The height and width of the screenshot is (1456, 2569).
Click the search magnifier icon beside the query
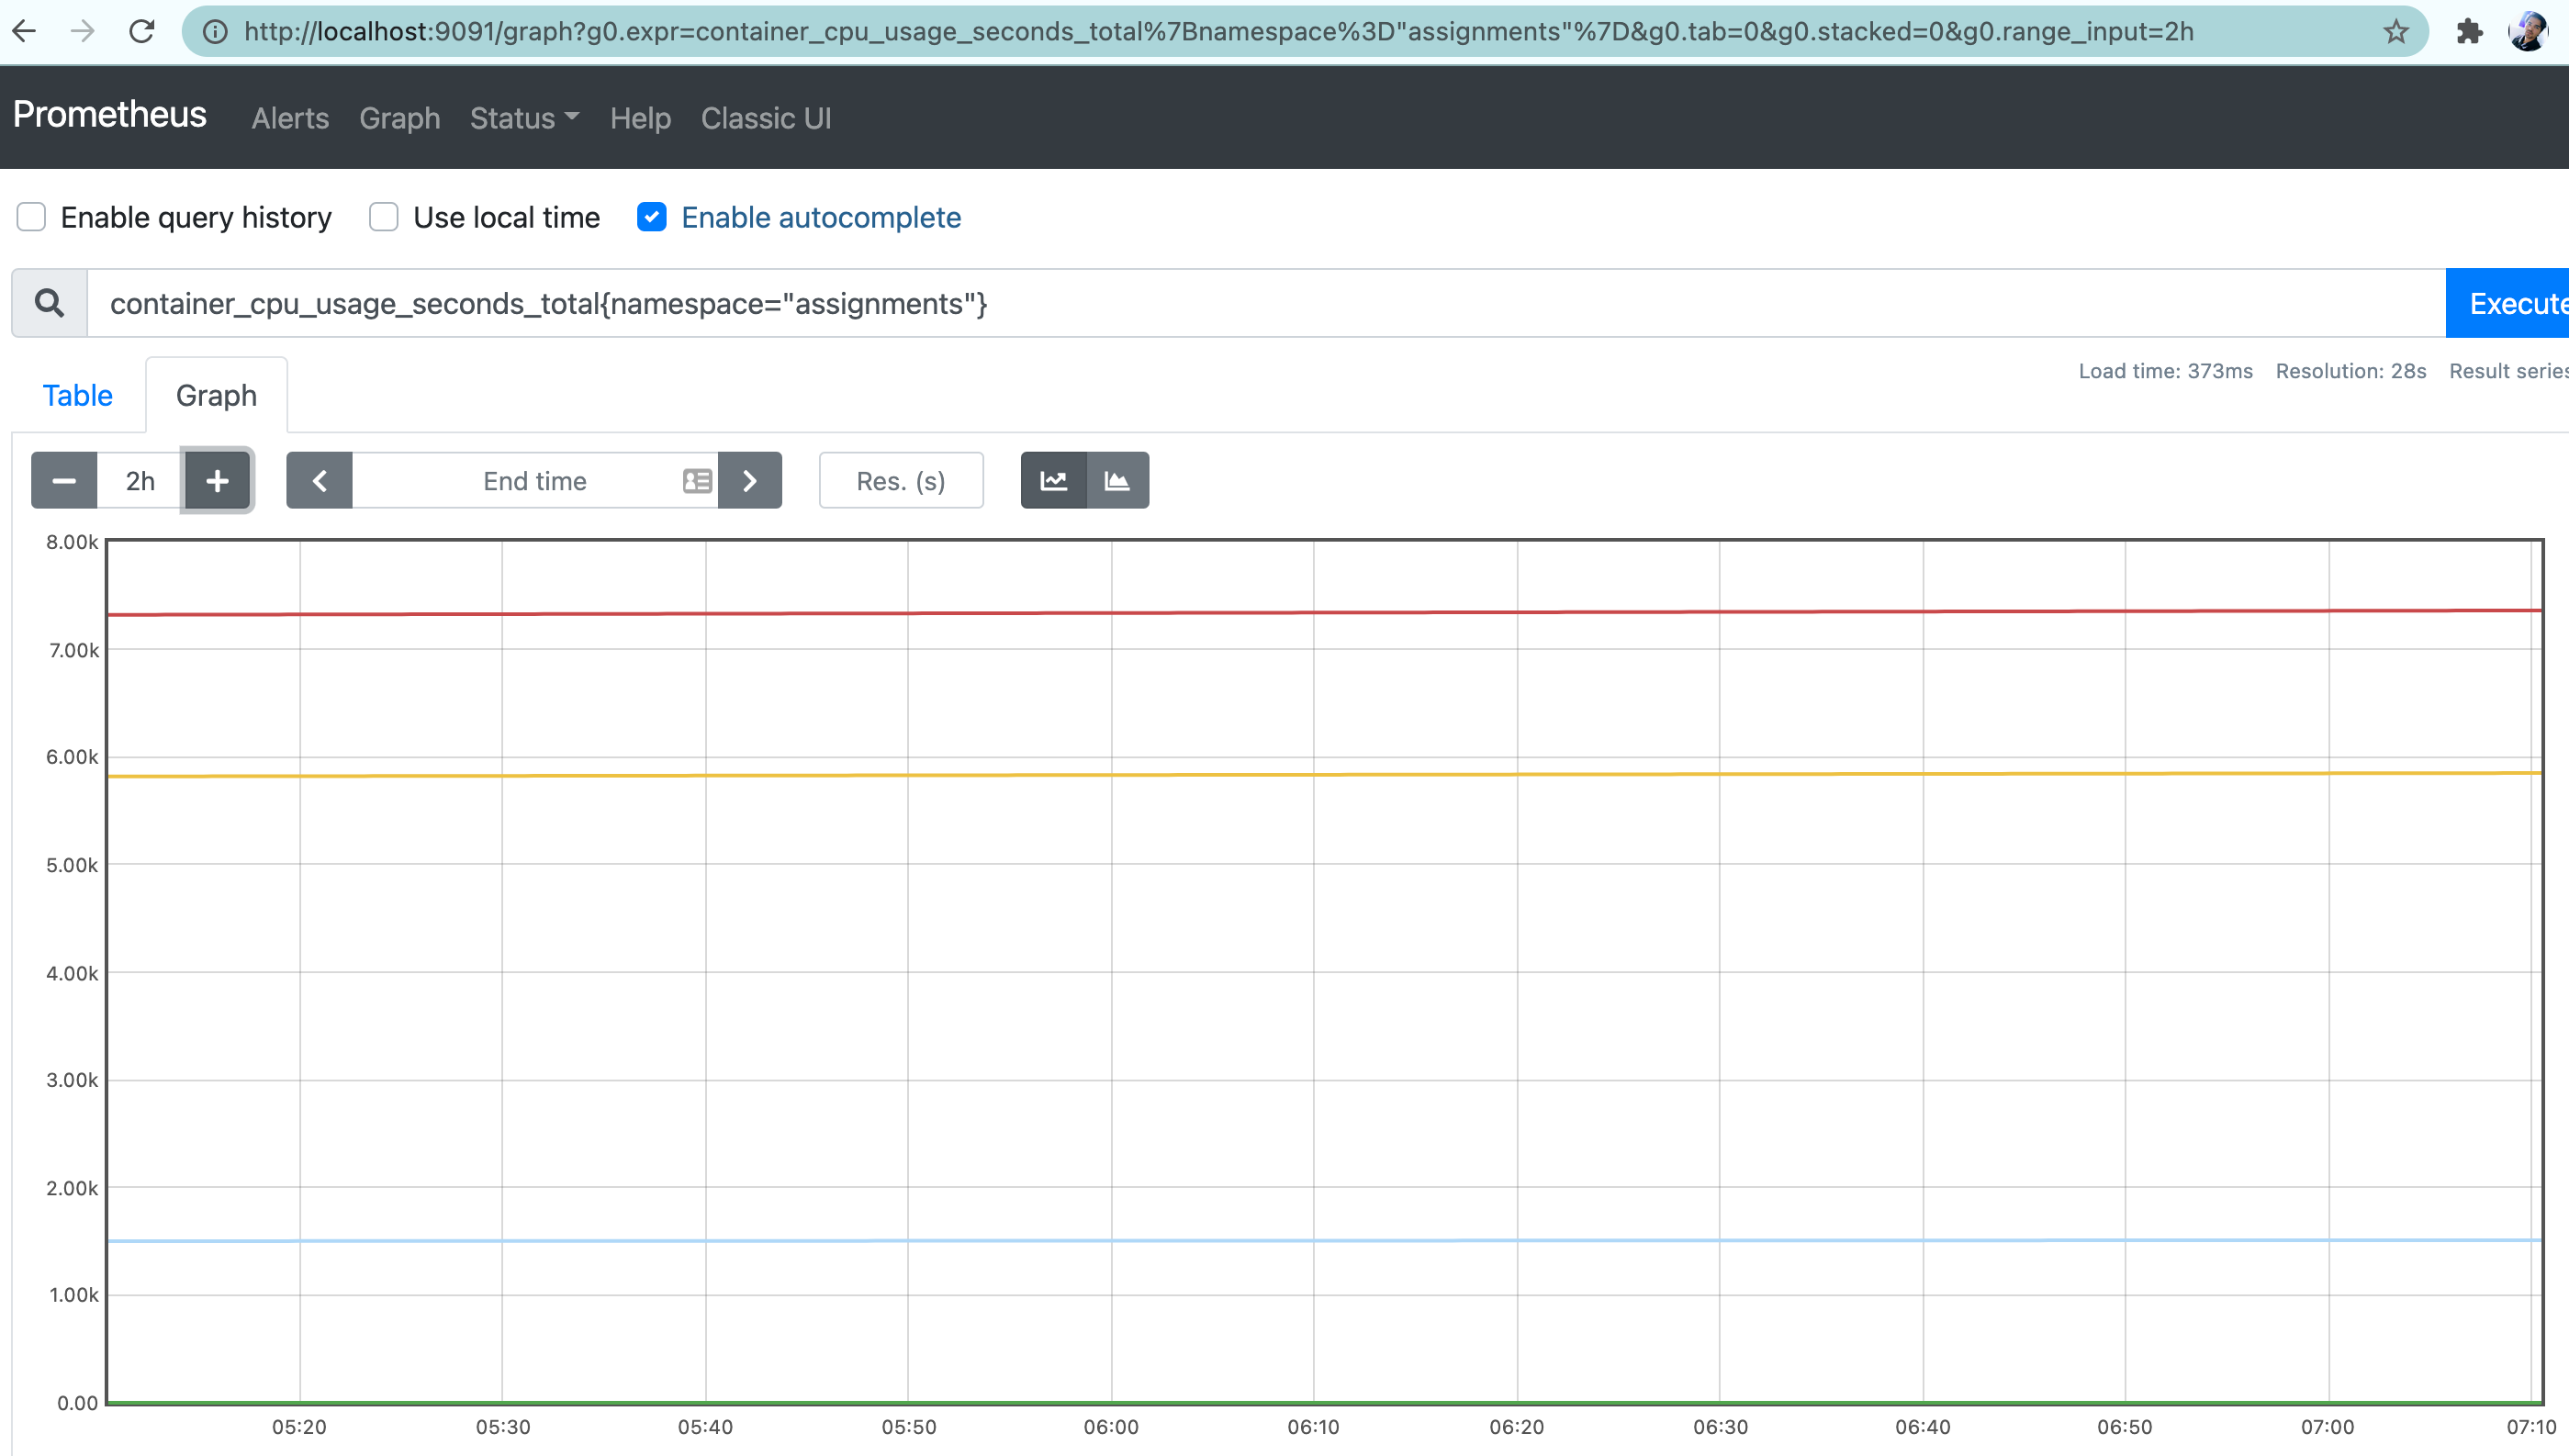[47, 303]
